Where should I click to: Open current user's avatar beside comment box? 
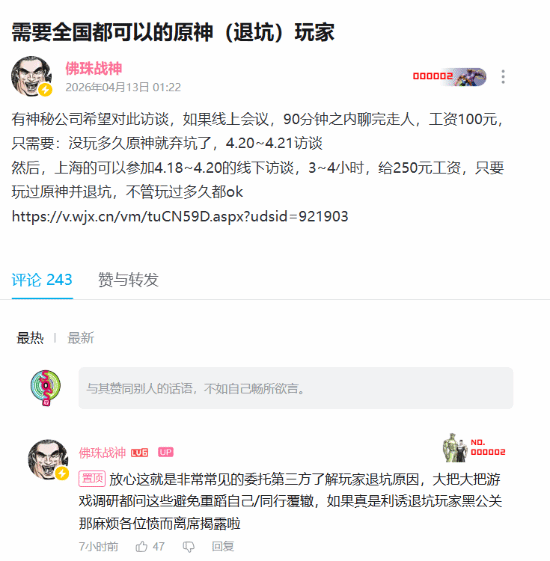tap(45, 387)
